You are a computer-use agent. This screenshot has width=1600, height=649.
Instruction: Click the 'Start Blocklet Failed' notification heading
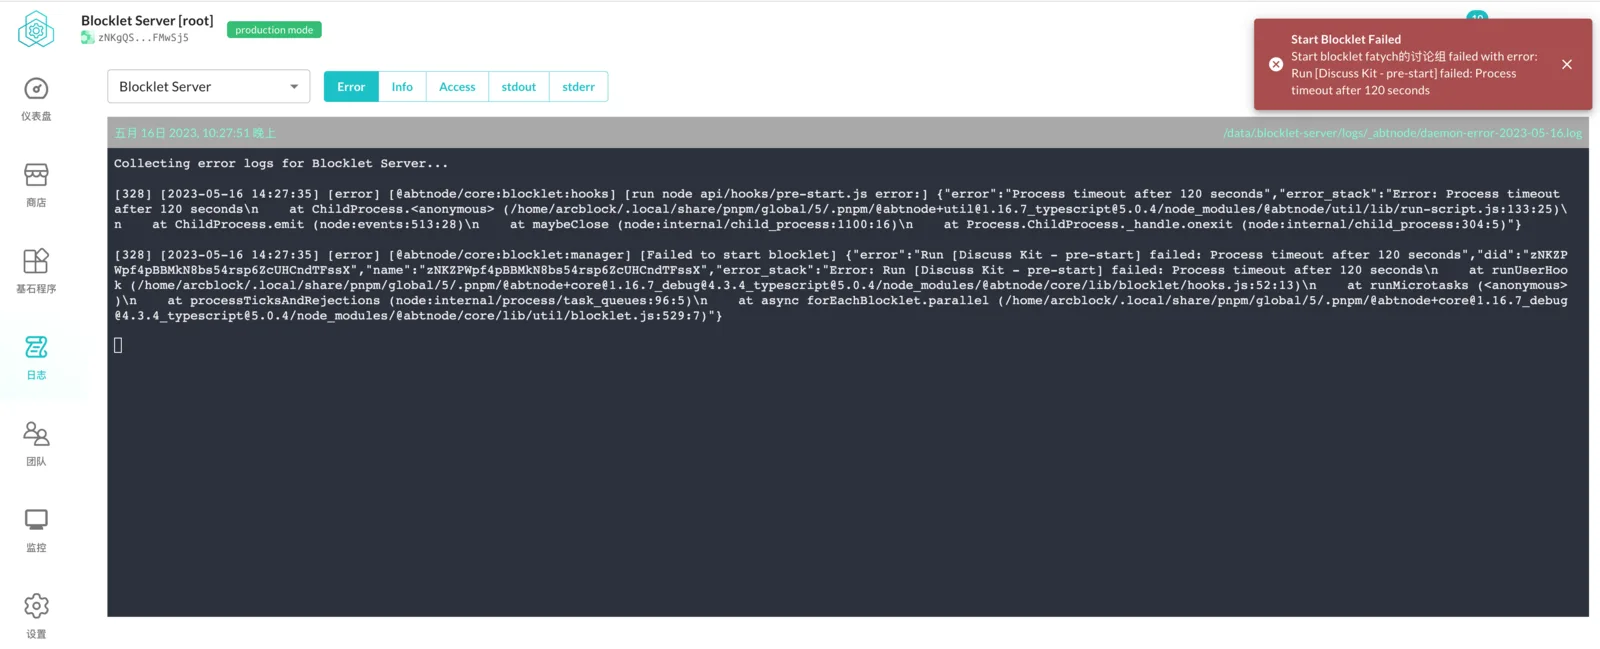[1346, 39]
